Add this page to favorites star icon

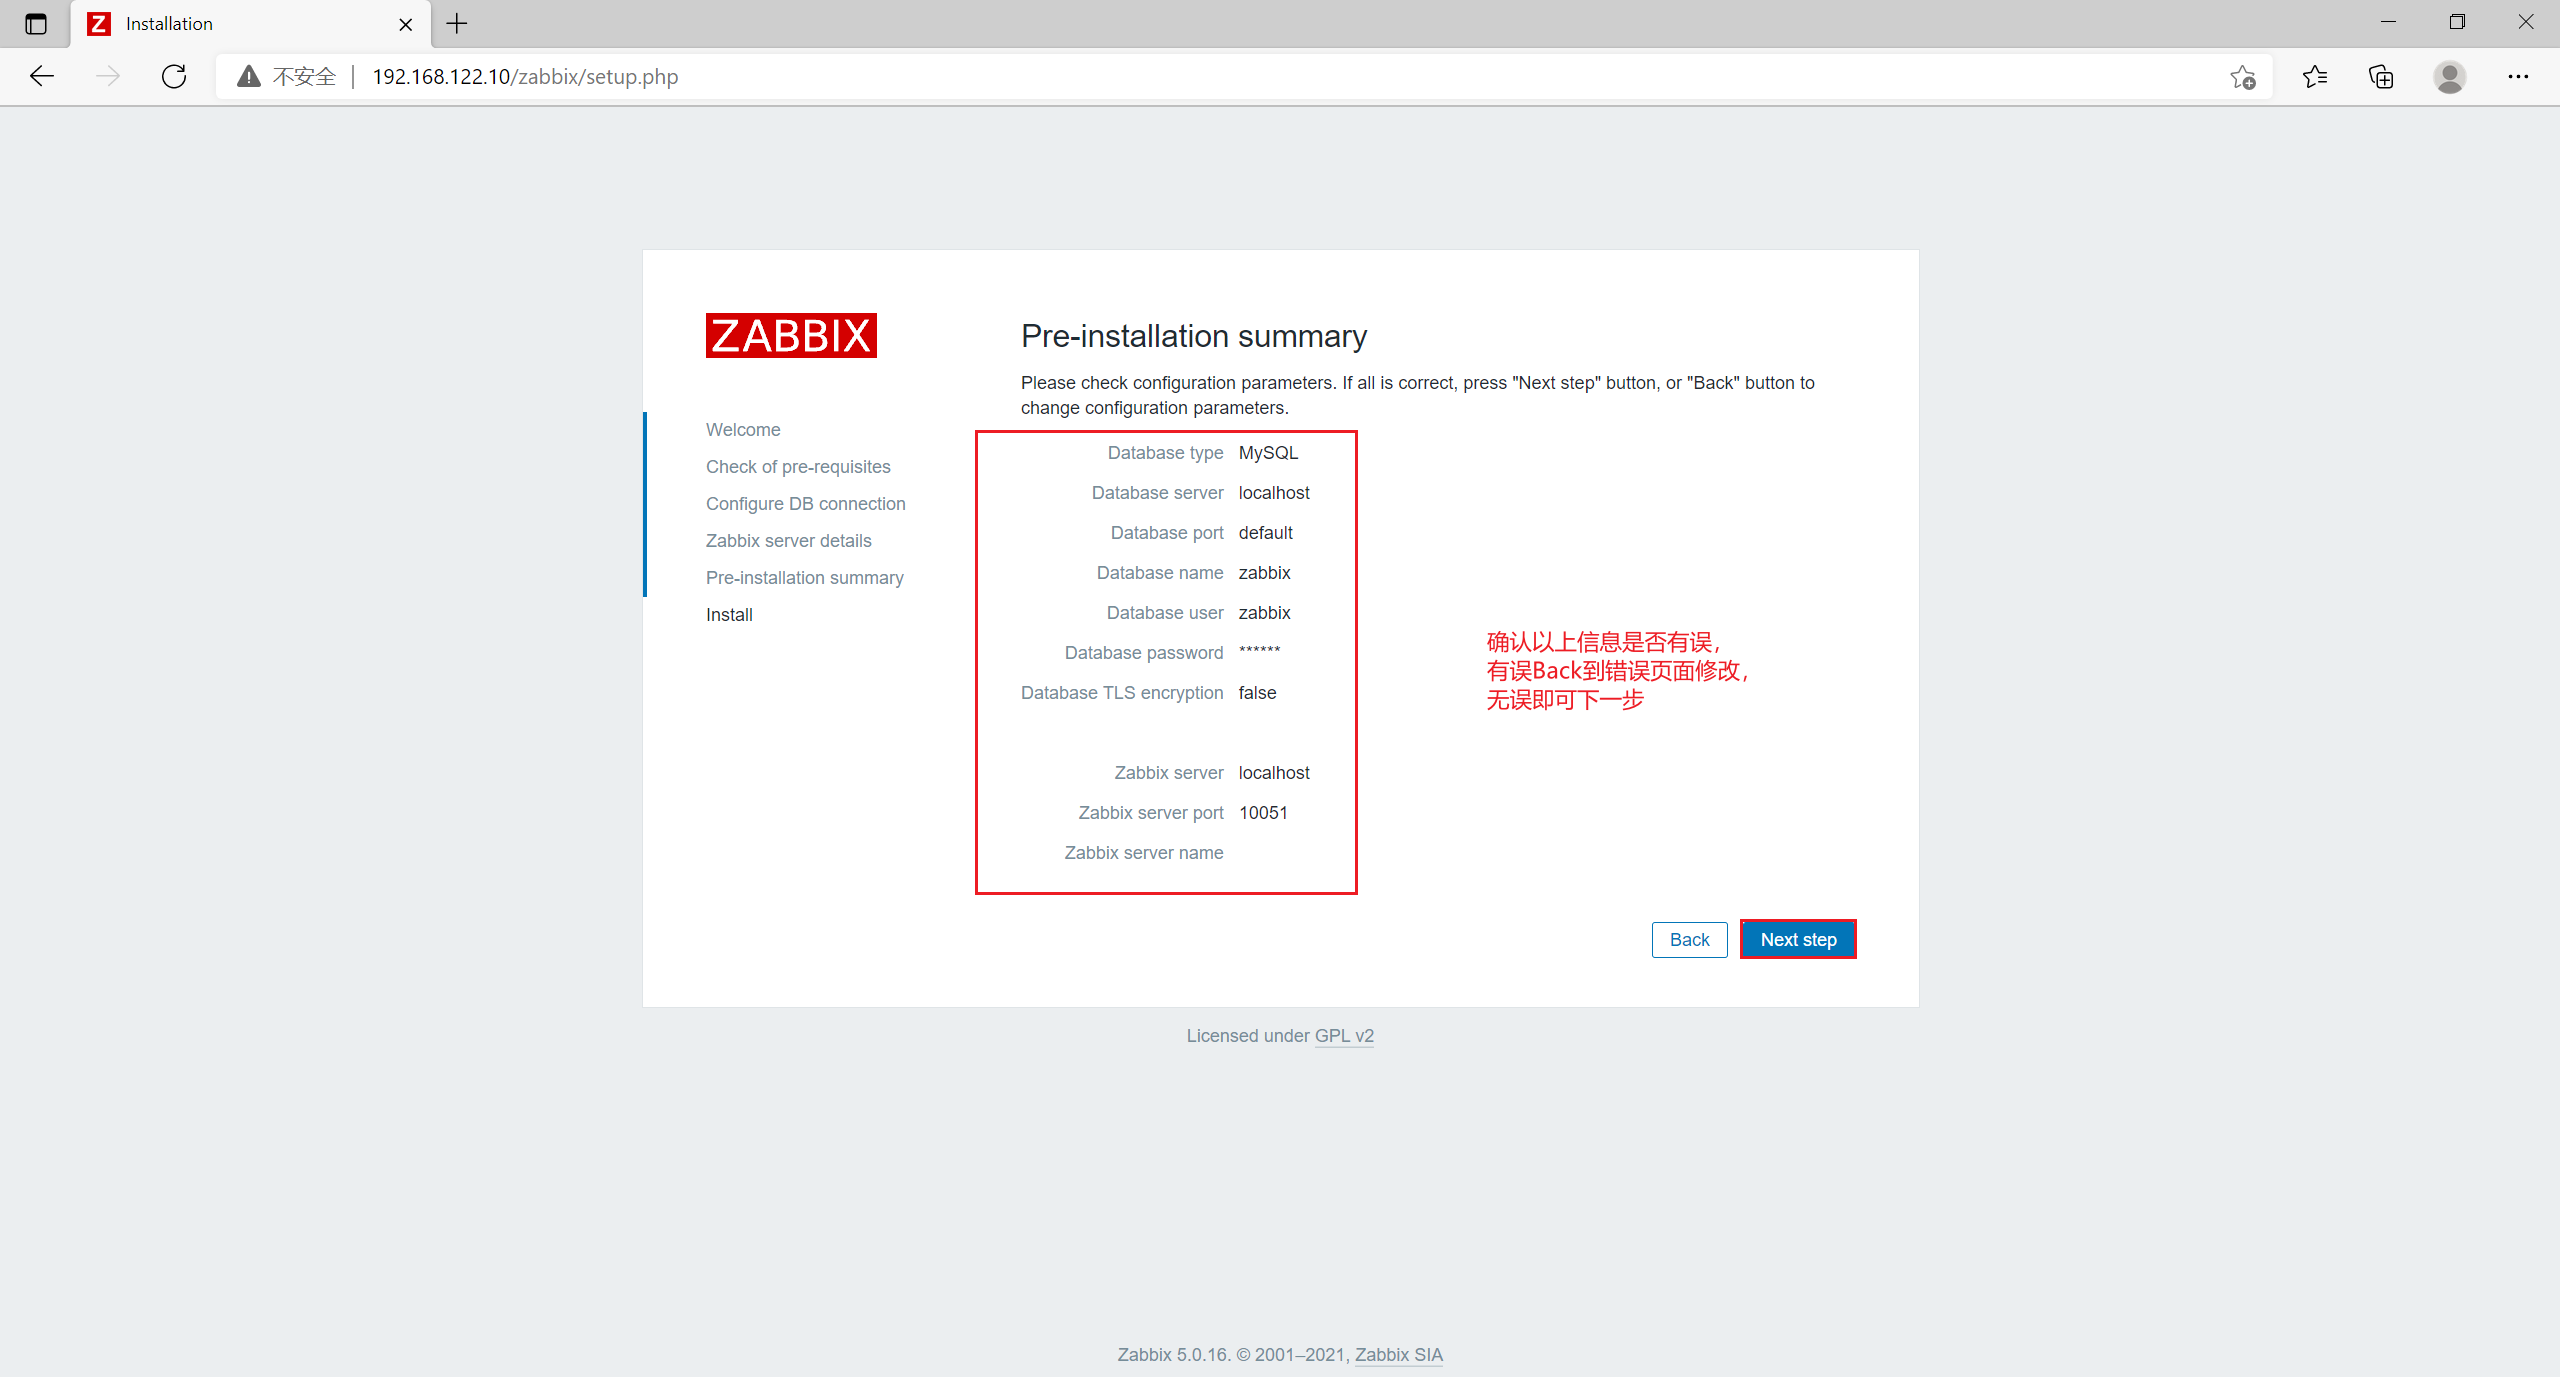[x=2243, y=77]
